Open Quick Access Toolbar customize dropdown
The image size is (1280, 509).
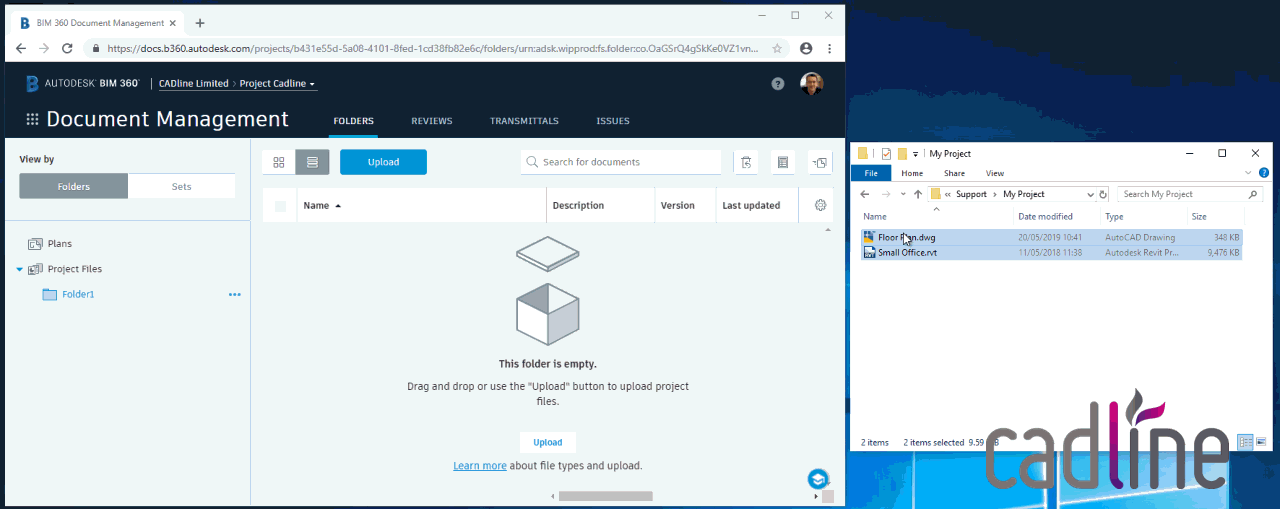point(917,154)
